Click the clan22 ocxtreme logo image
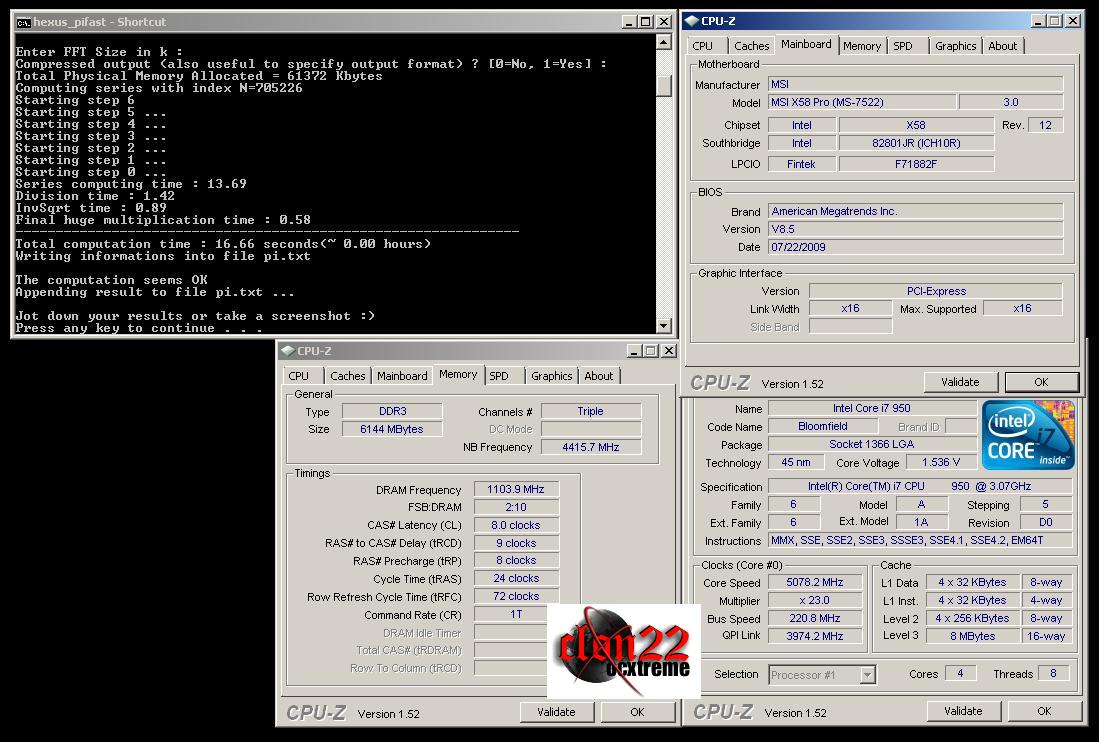Image resolution: width=1099 pixels, height=742 pixels. click(x=624, y=650)
